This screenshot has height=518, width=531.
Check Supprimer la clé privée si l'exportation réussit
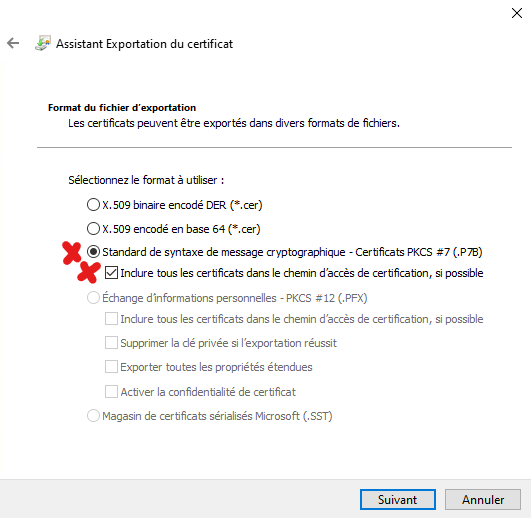111,343
